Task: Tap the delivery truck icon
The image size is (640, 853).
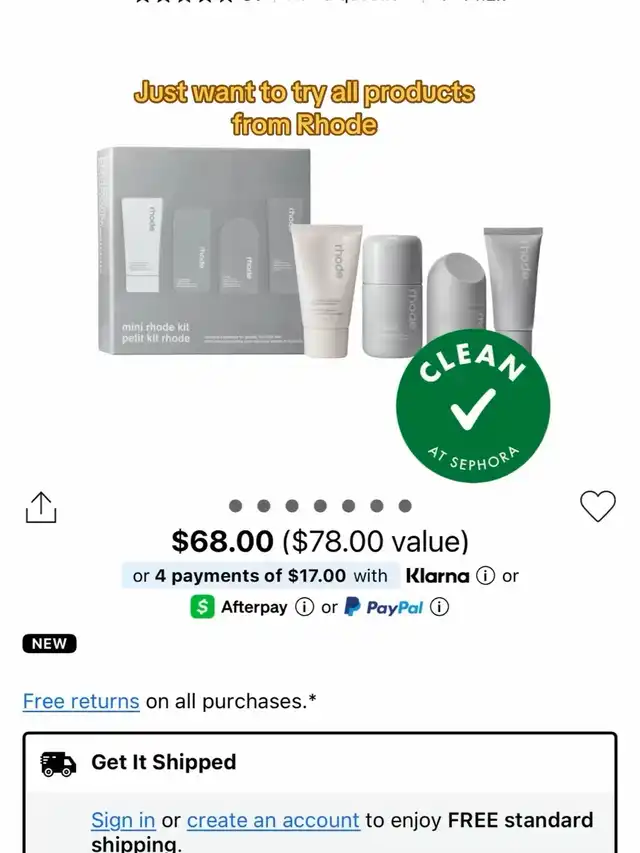Action: 58,764
